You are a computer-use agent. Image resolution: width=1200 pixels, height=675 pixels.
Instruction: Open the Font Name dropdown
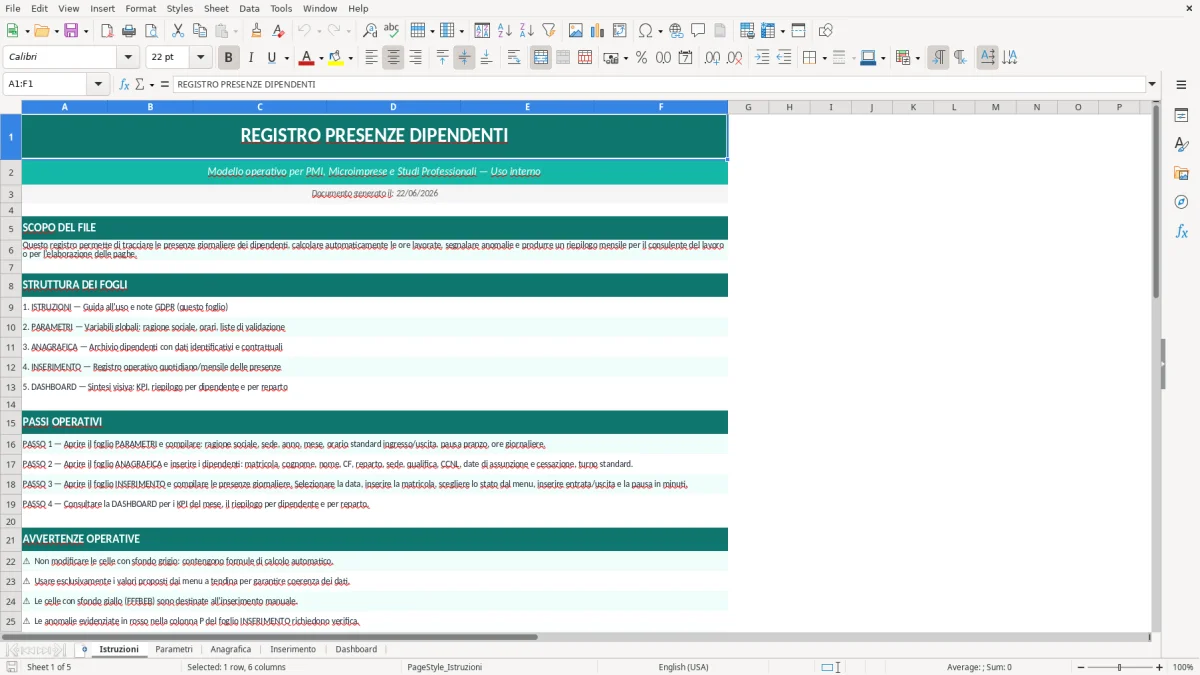coord(127,58)
